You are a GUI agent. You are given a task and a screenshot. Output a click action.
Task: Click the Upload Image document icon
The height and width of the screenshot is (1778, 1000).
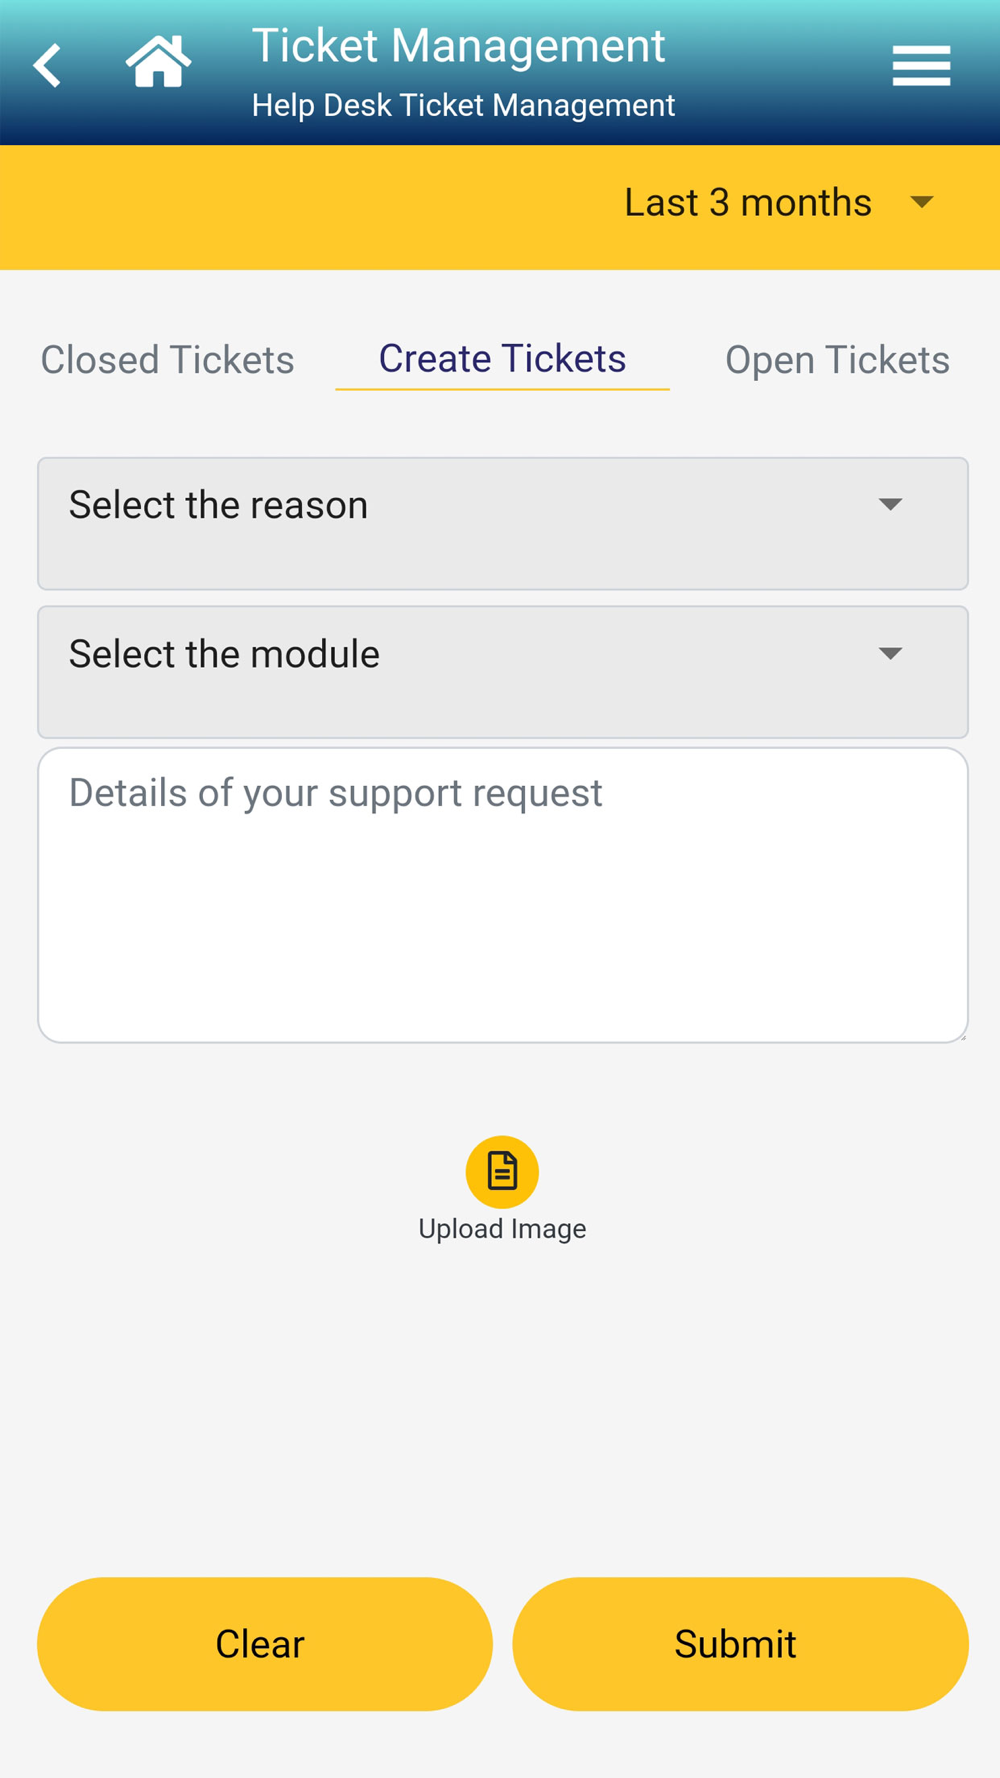pyautogui.click(x=502, y=1171)
